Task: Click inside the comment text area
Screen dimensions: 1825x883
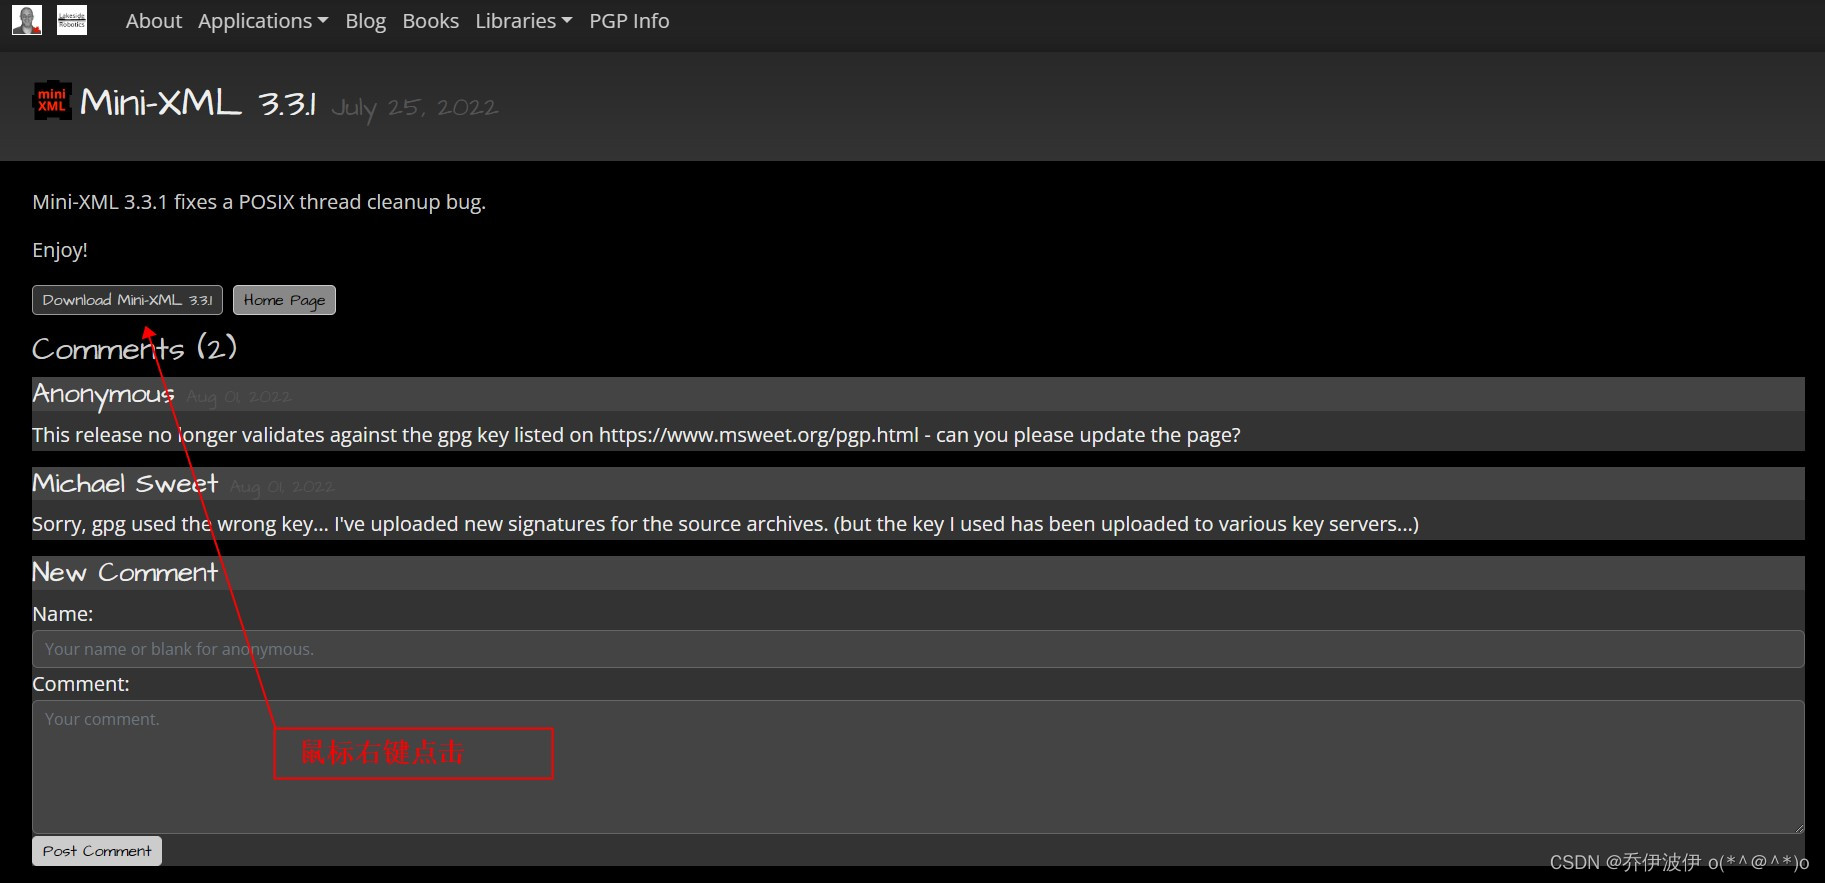Action: pyautogui.click(x=918, y=767)
